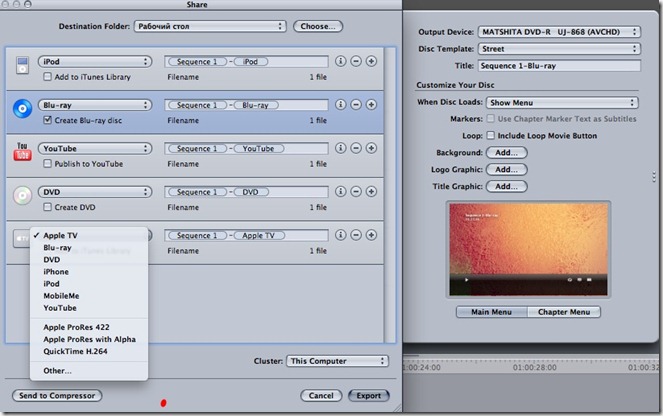The height and width of the screenshot is (416, 663).
Task: Choose DVD from the popup menu
Action: coord(89,260)
